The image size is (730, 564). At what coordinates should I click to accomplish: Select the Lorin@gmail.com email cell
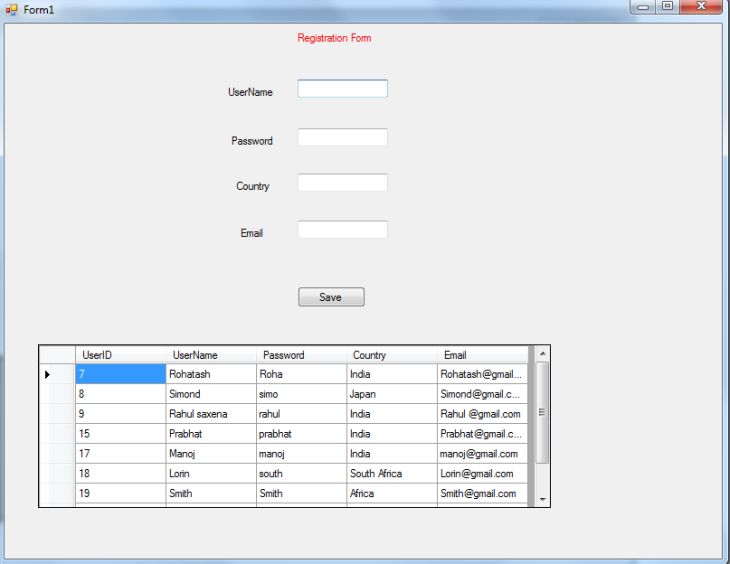click(x=482, y=473)
